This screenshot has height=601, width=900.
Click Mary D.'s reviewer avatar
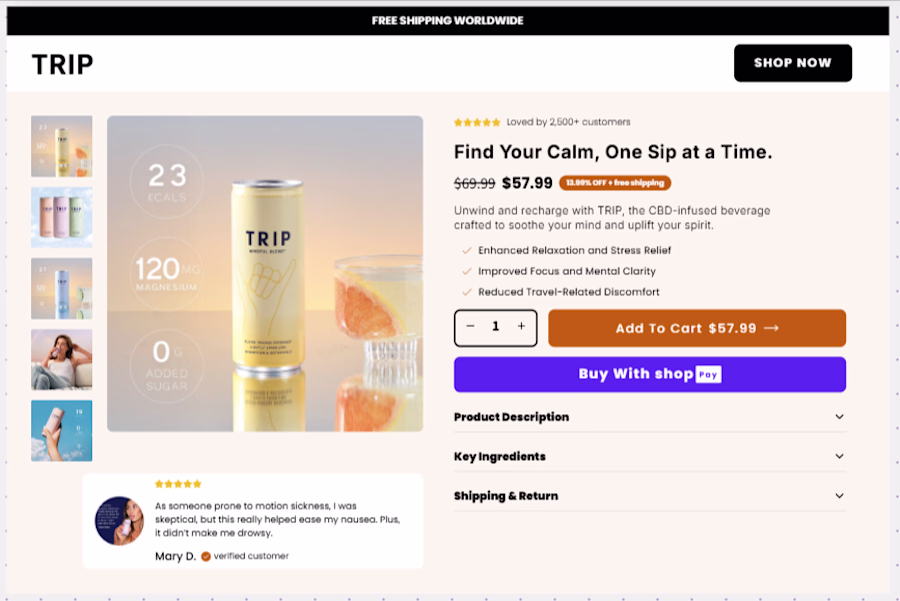119,521
